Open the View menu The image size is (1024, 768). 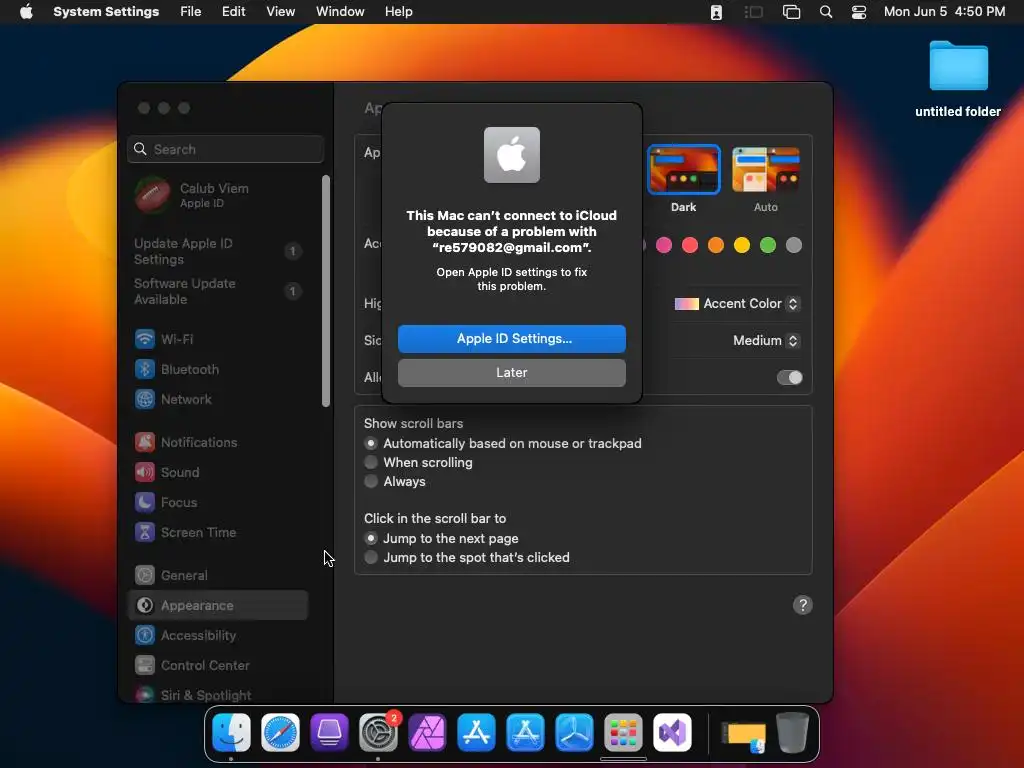pyautogui.click(x=280, y=12)
